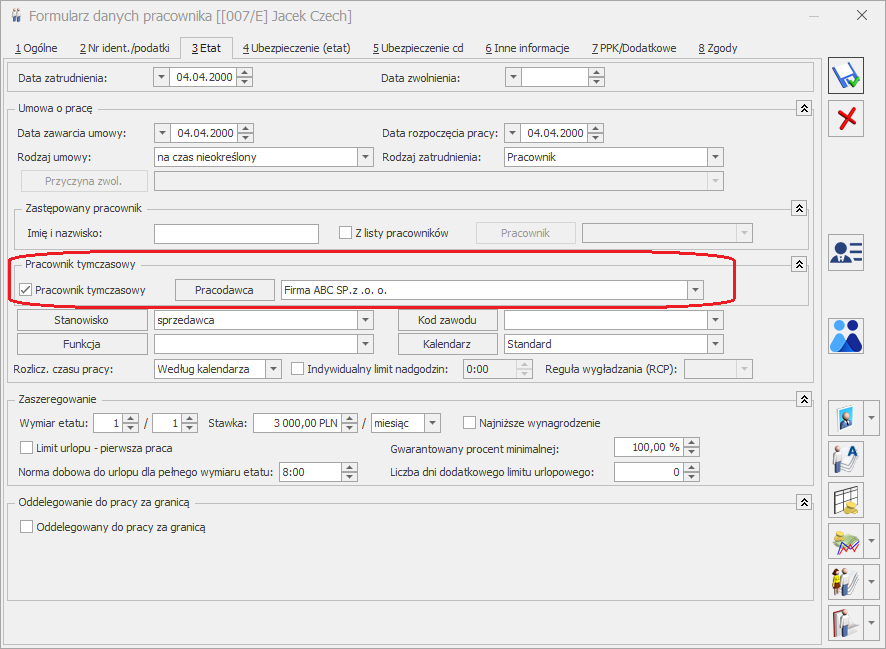The height and width of the screenshot is (649, 886).
Task: Click the Imię i nazwisko input field
Action: pos(236,233)
